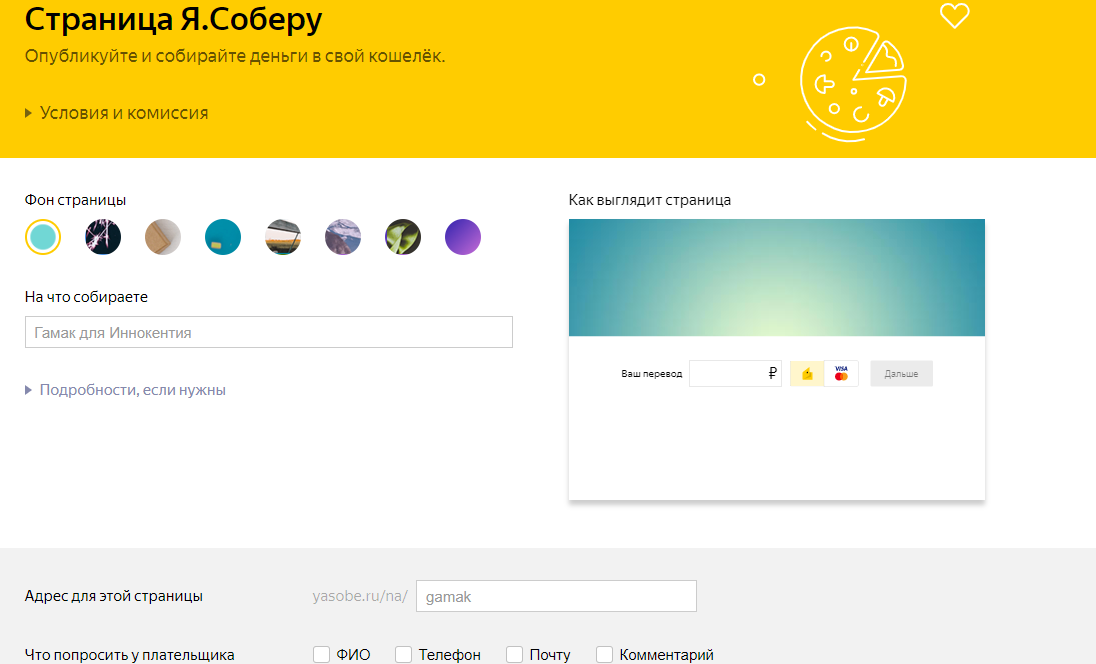
Task: Click the 'Фон страницы' label
Action: (75, 200)
